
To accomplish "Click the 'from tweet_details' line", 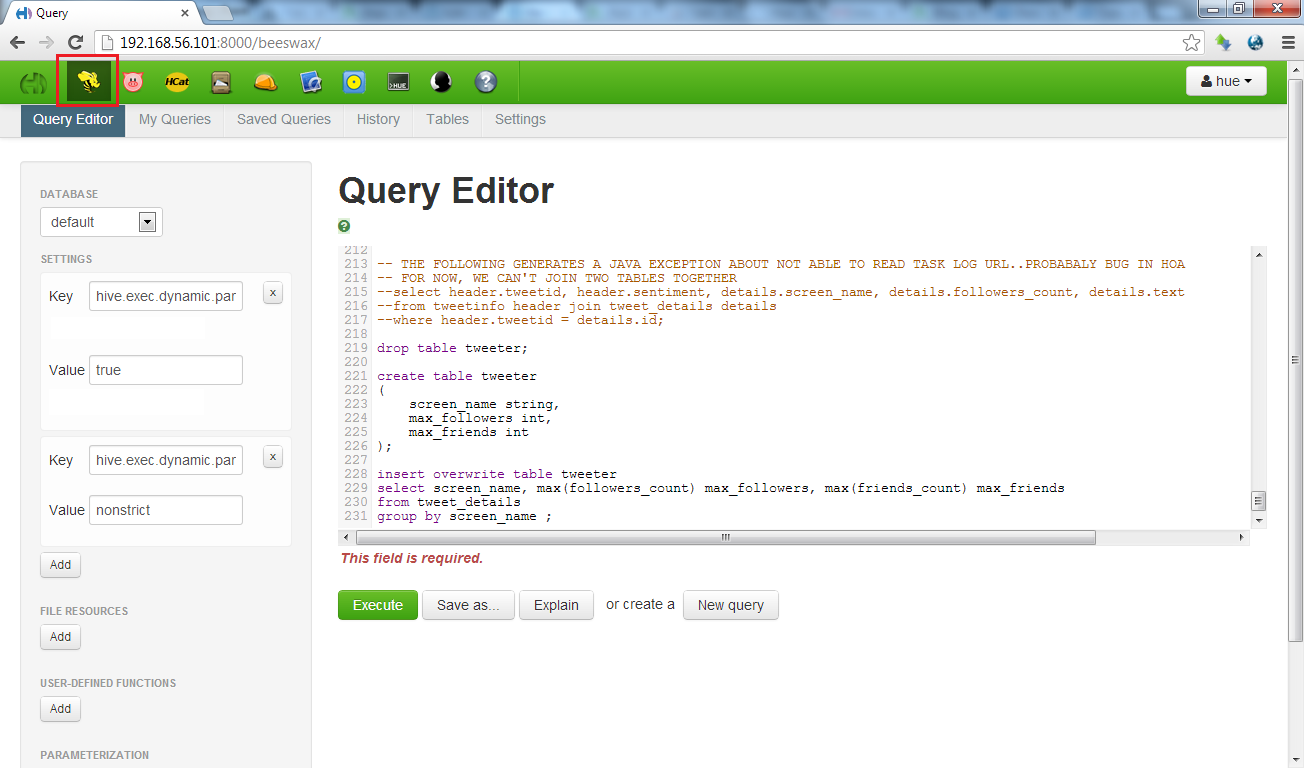I will point(449,502).
